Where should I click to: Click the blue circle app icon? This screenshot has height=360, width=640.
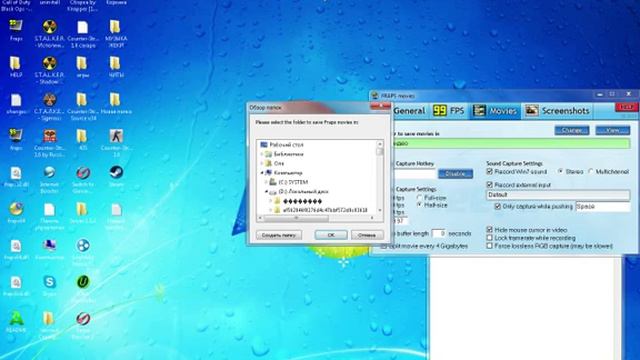pyautogui.click(x=83, y=245)
